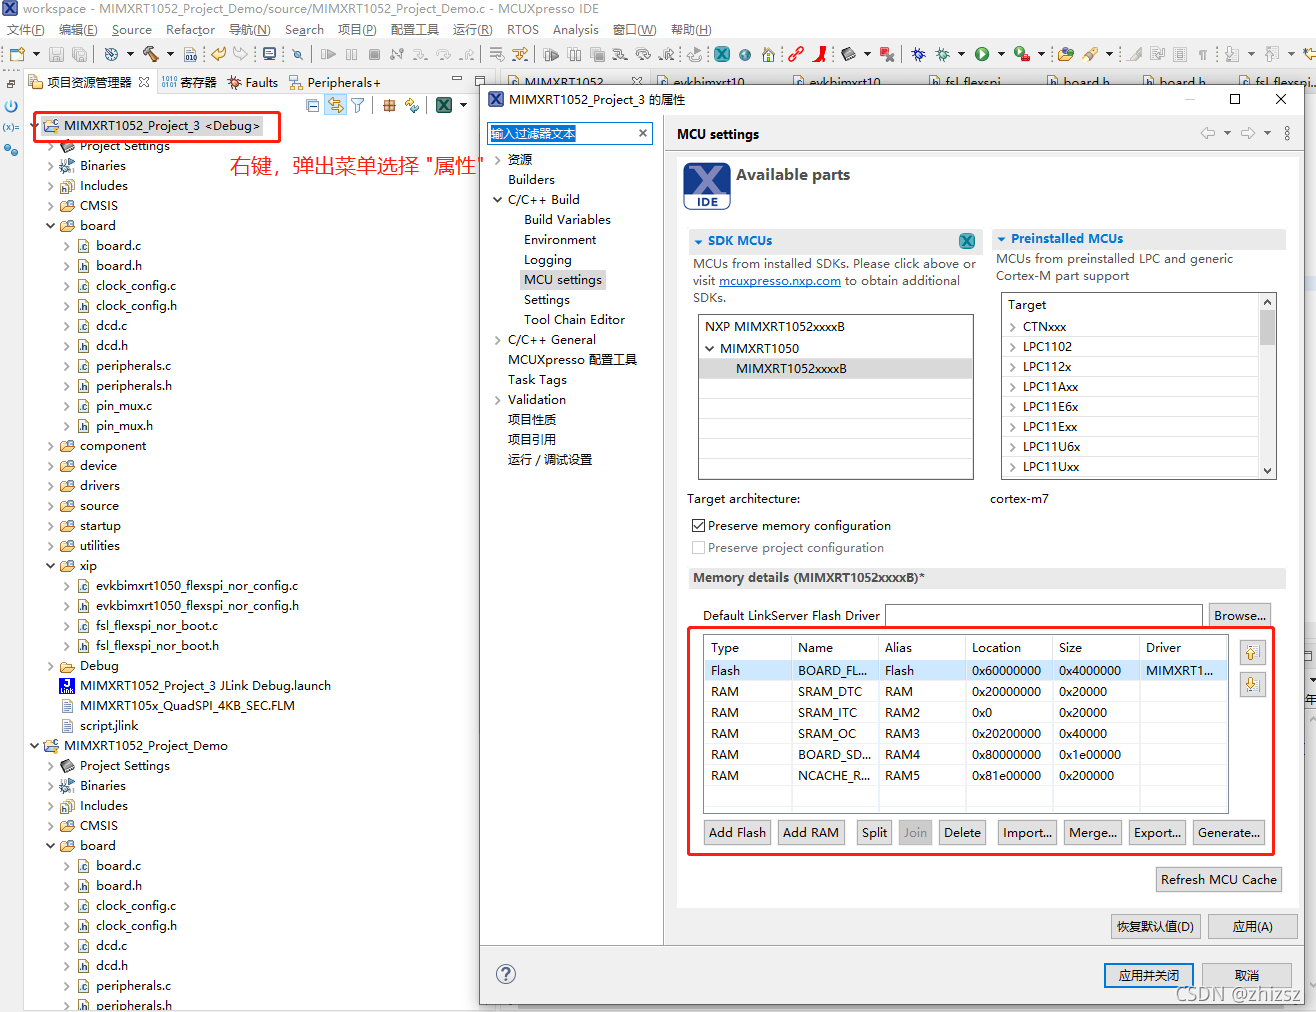The image size is (1316, 1012).
Task: Click the green Run icon in main toolbar
Action: coord(982,54)
